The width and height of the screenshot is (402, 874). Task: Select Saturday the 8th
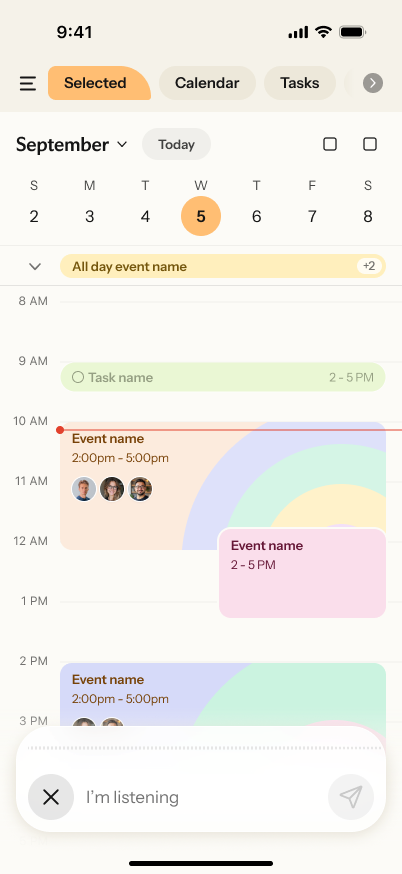coord(368,216)
